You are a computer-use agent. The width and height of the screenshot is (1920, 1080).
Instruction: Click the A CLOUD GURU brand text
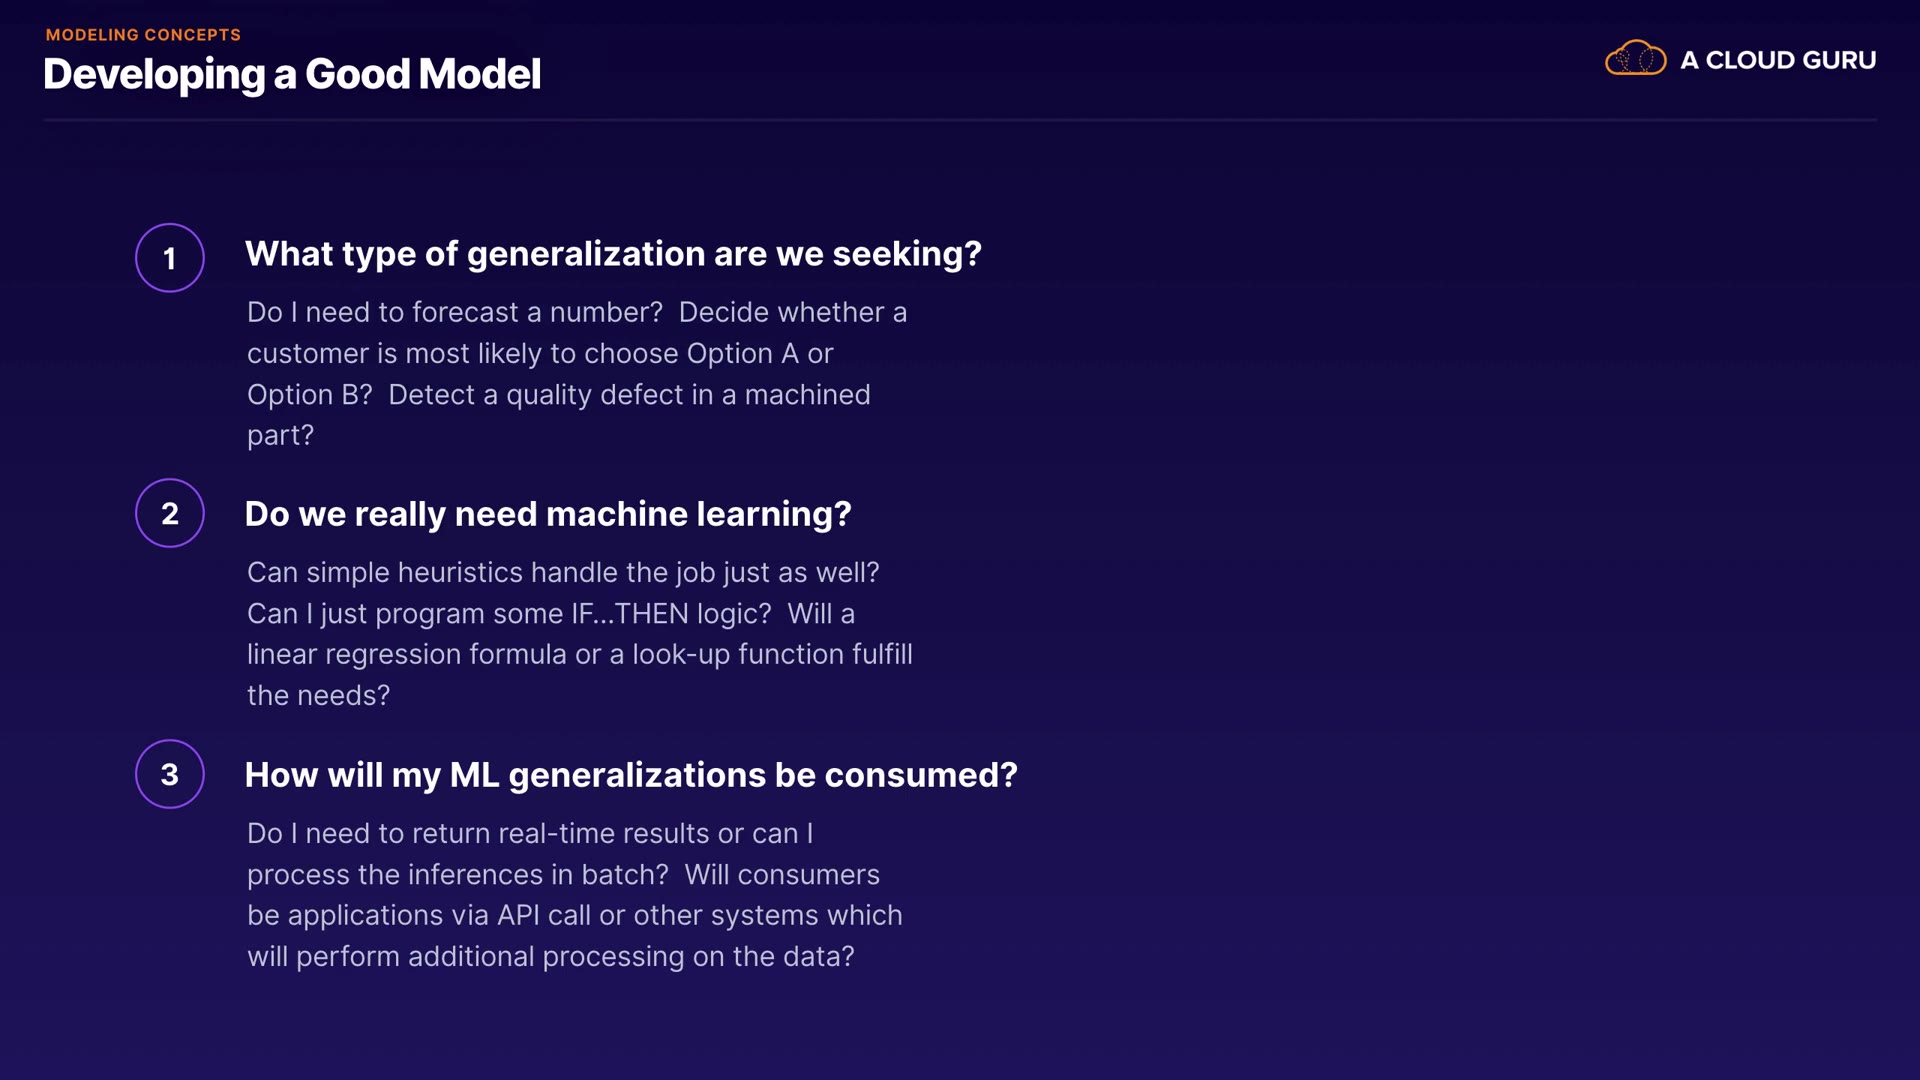click(x=1777, y=60)
